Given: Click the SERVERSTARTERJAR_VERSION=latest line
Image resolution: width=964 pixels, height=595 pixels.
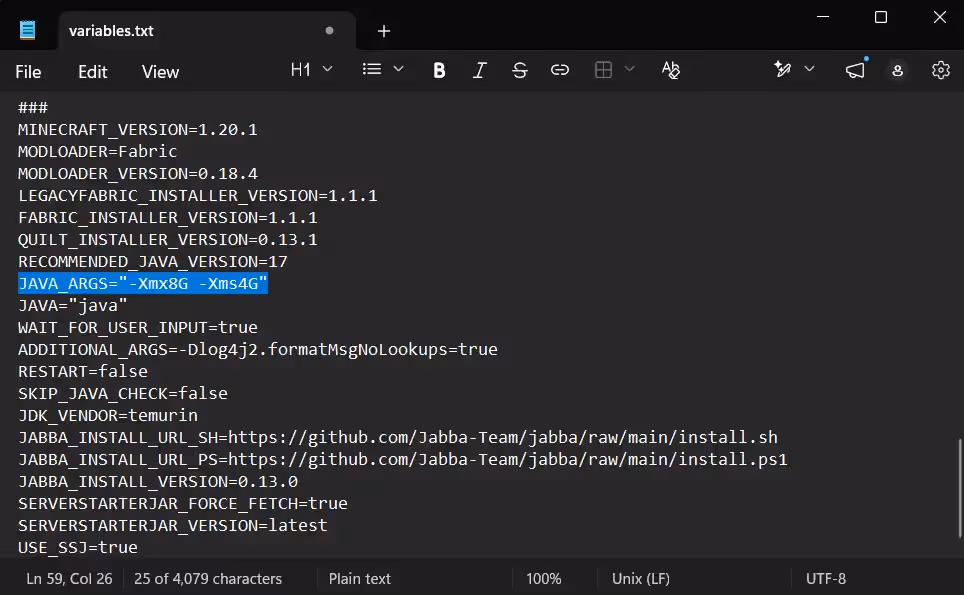Looking at the screenshot, I should [173, 526].
